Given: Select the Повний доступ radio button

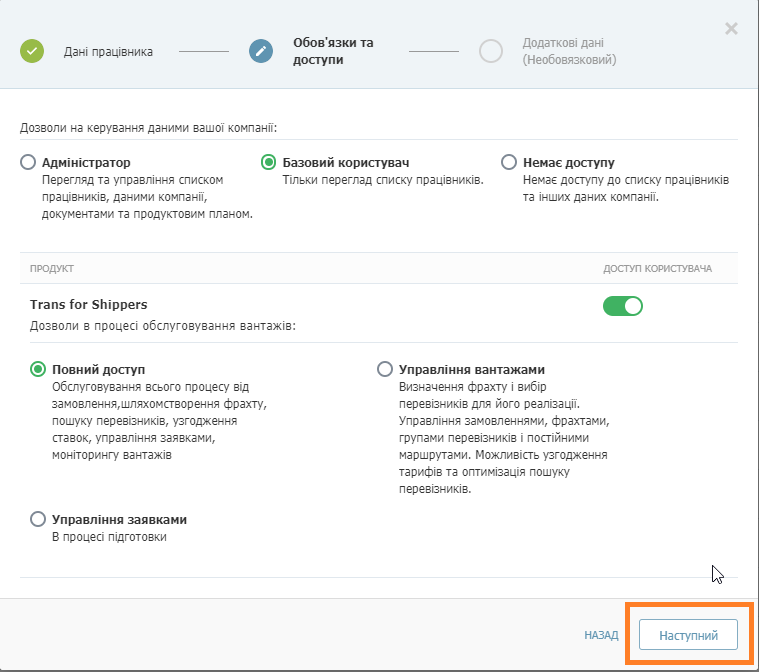Looking at the screenshot, I should [x=38, y=369].
